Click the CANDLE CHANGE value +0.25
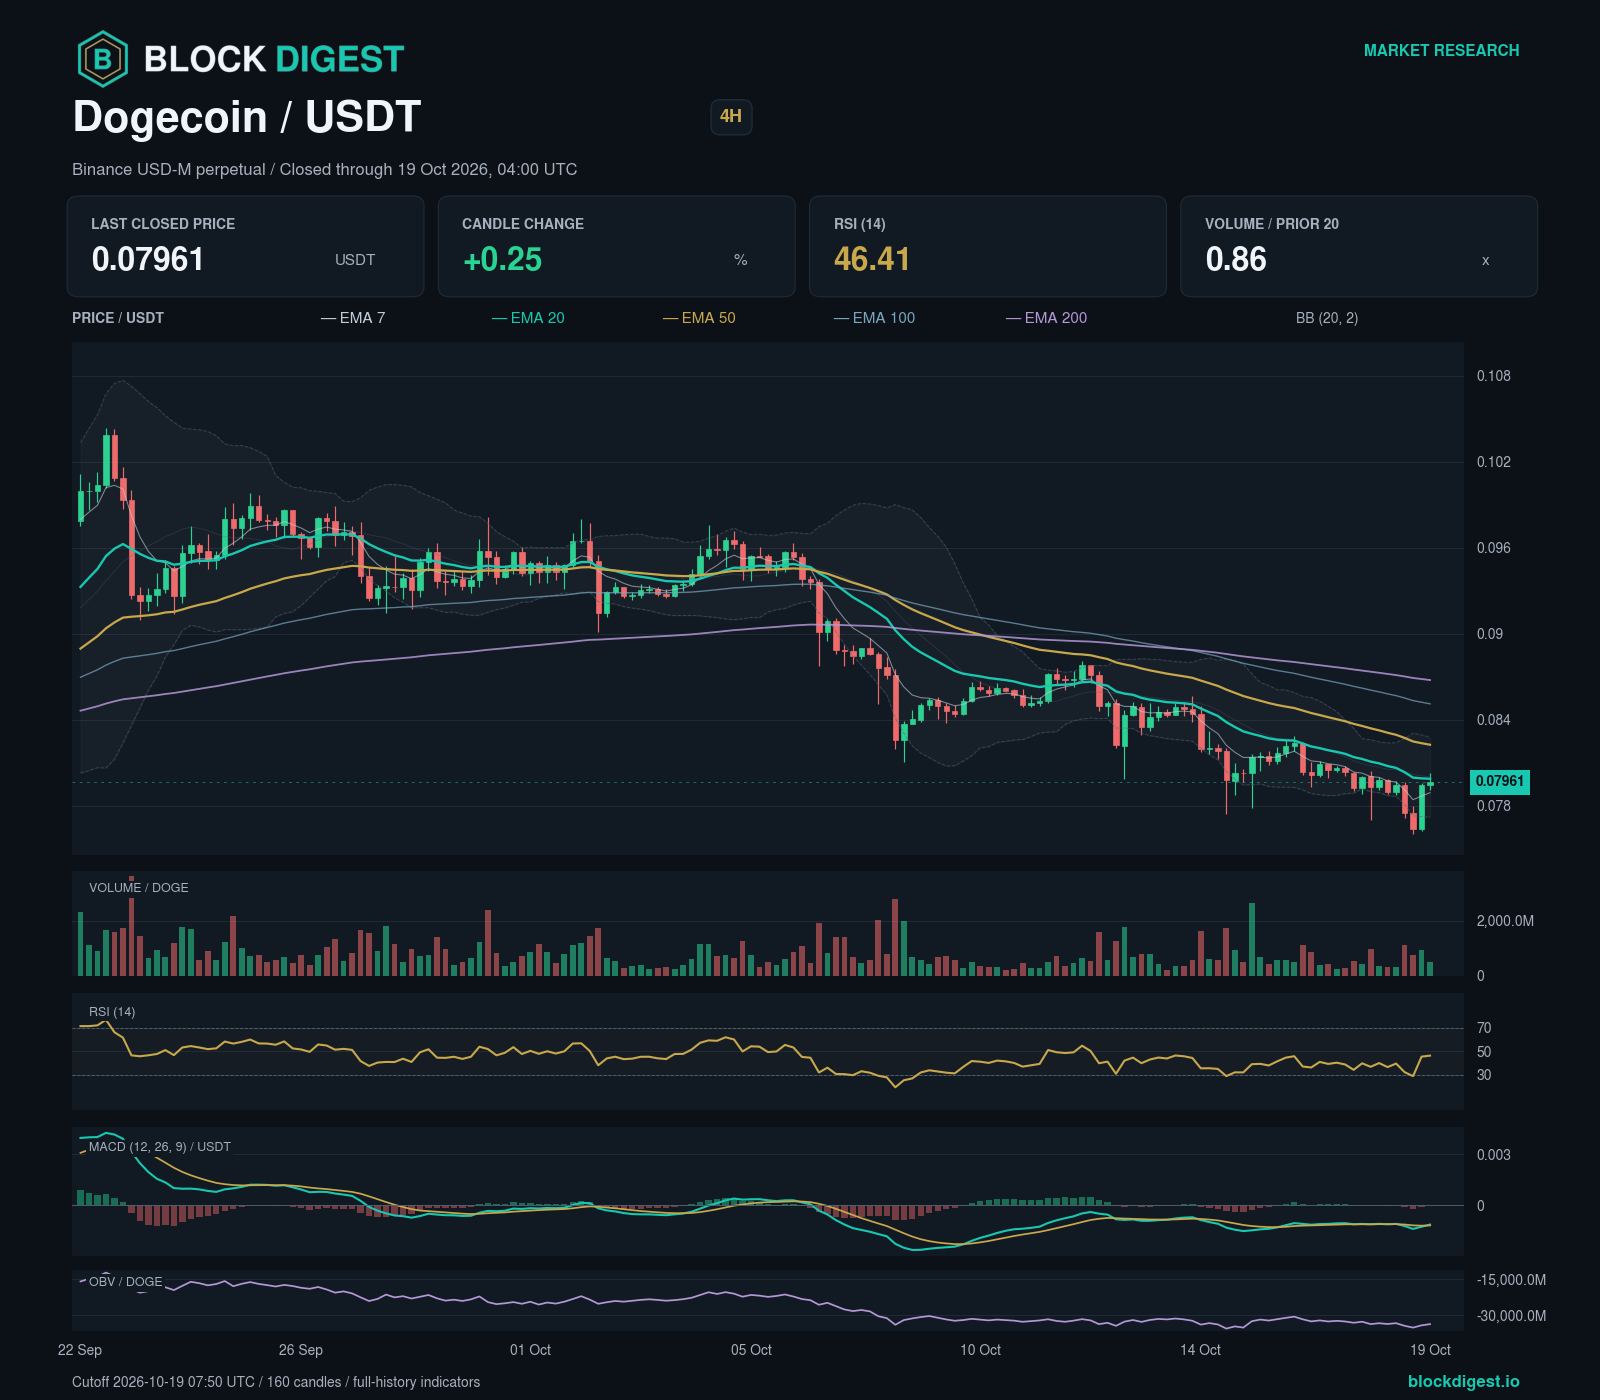Viewport: 1600px width, 1400px height. coord(502,259)
